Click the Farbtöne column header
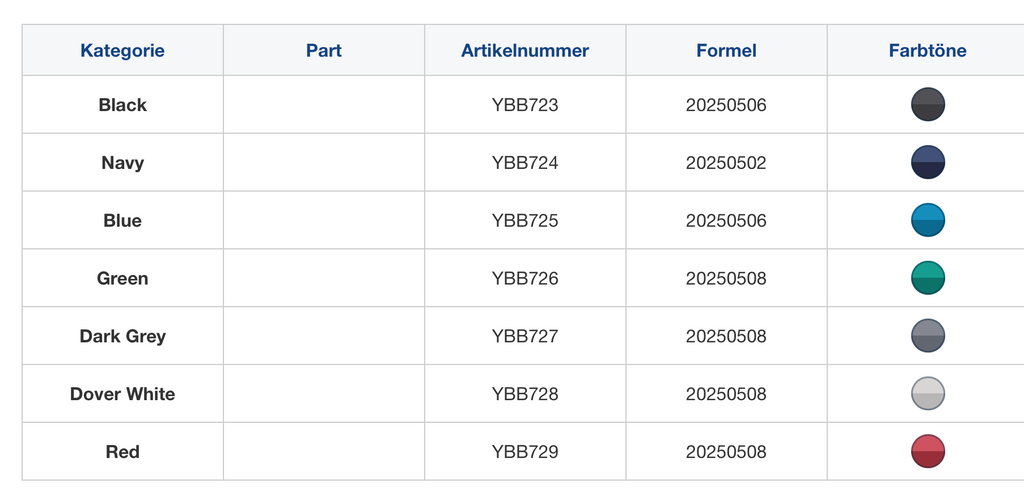 click(x=928, y=51)
